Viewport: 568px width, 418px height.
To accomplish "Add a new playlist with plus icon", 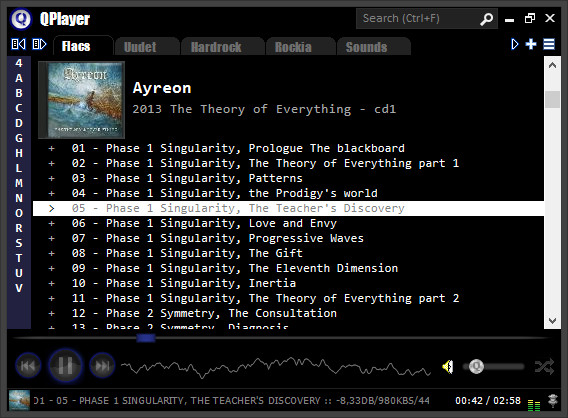I will click(x=531, y=44).
